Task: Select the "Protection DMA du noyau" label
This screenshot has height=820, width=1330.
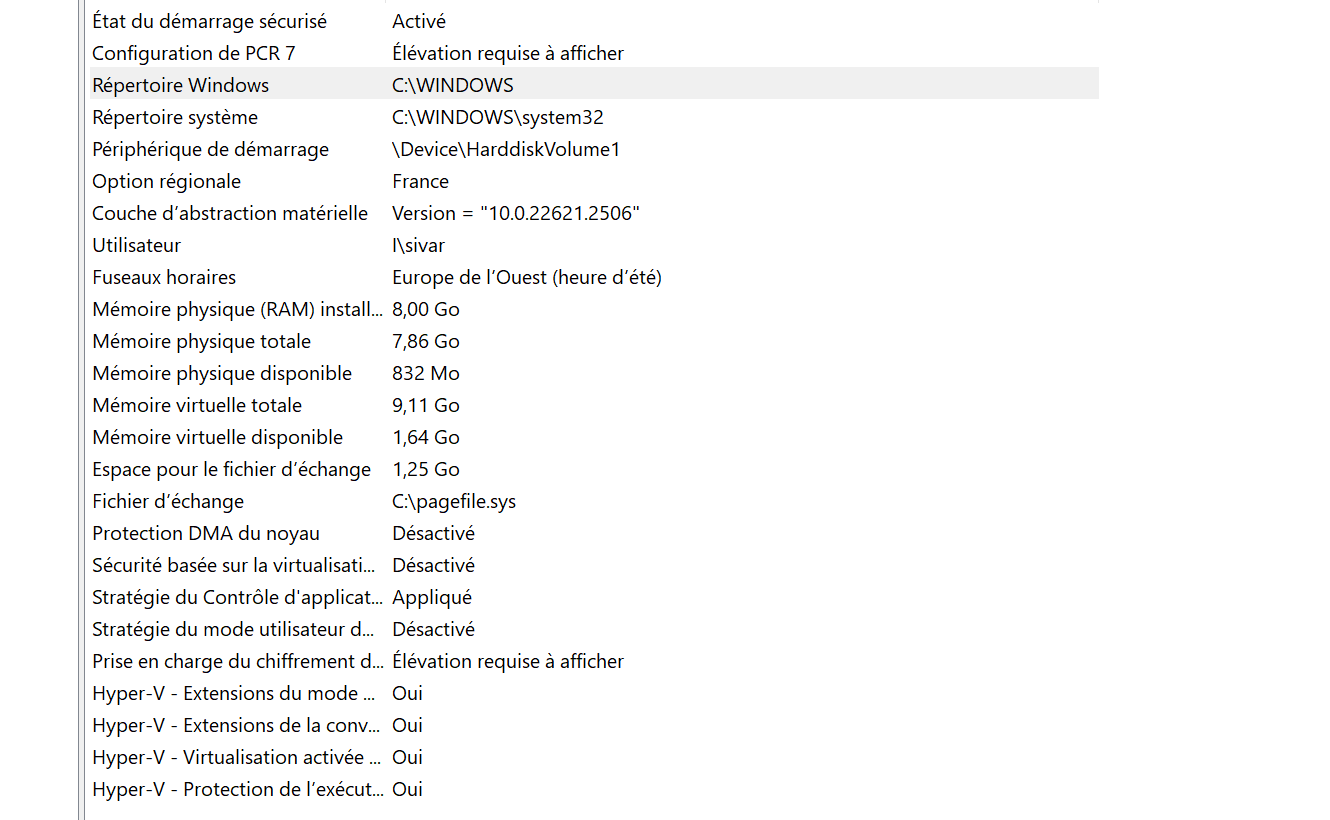Action: pyautogui.click(x=206, y=533)
